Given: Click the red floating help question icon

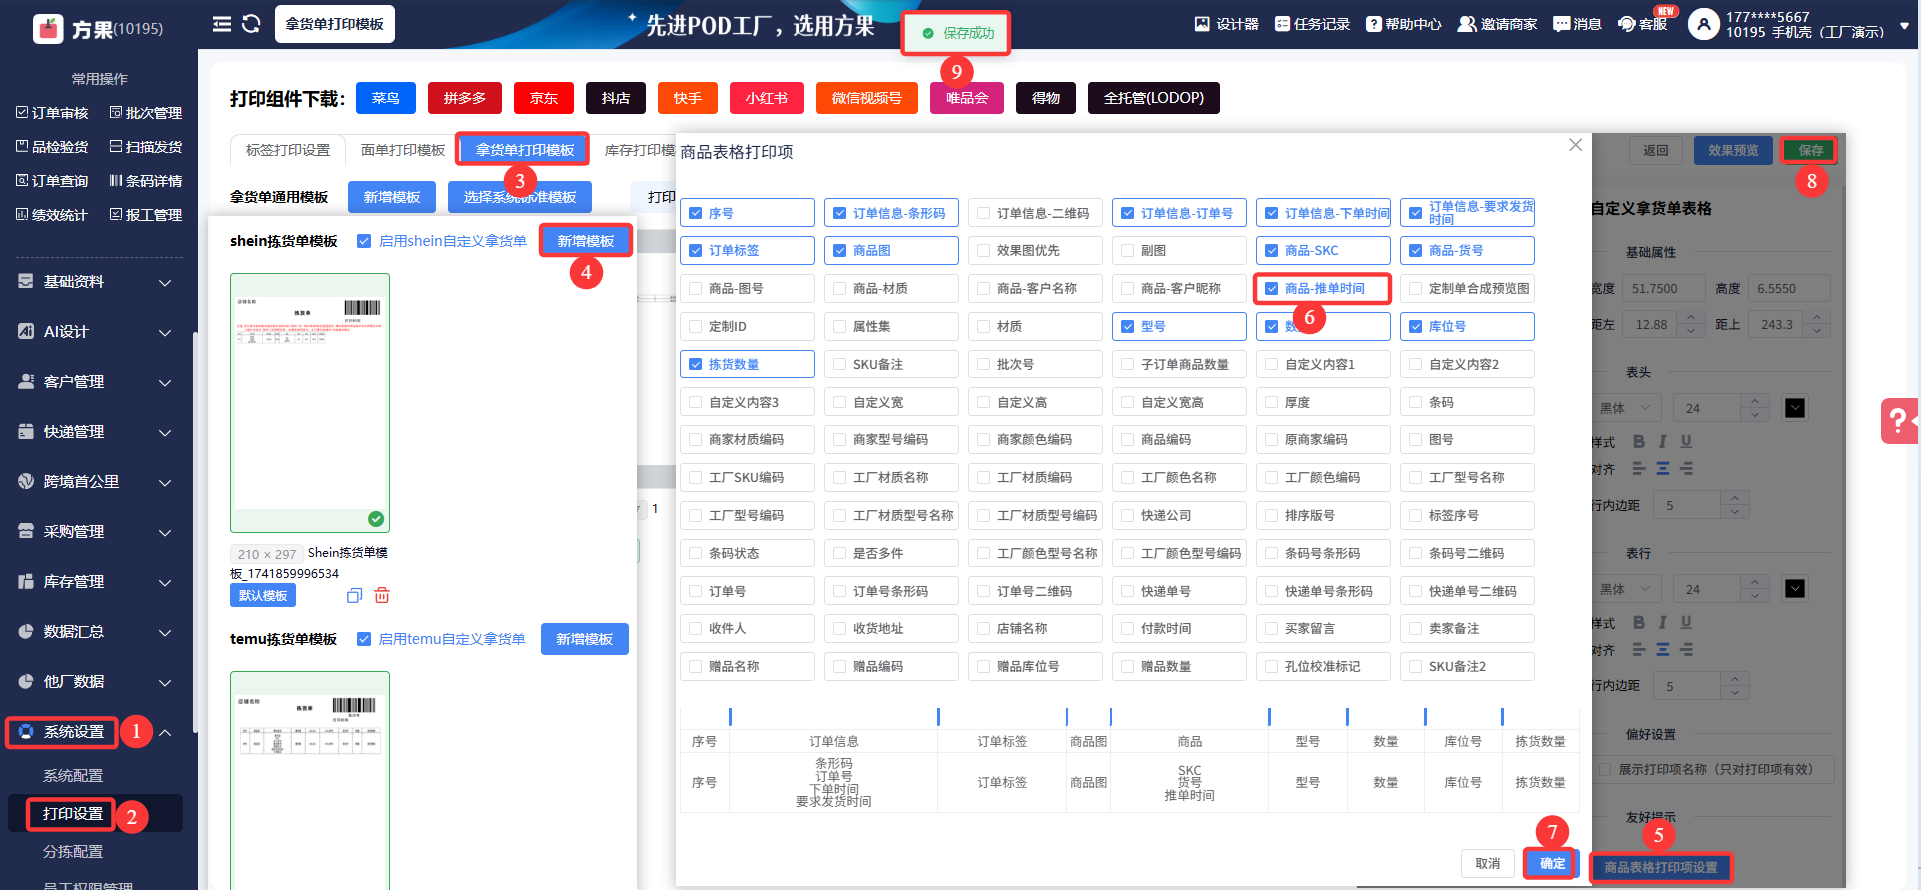Looking at the screenshot, I should (x=1899, y=421).
